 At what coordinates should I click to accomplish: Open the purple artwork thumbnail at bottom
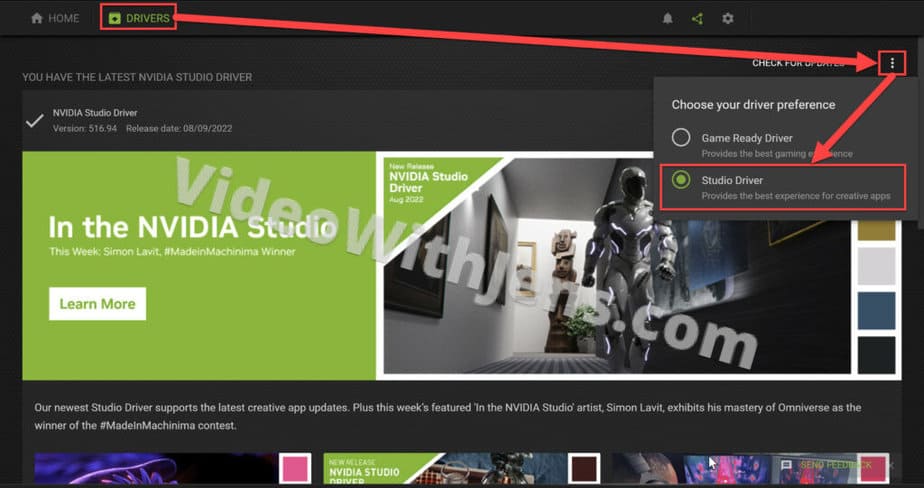(156, 469)
